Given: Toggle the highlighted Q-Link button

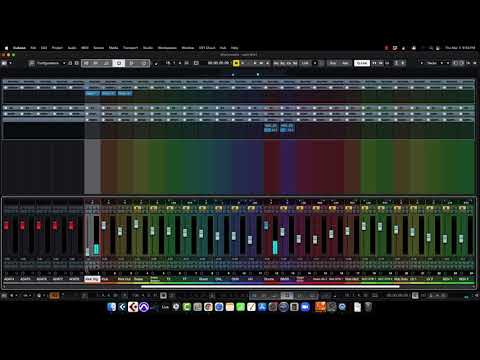Looking at the screenshot, I should 362,63.
